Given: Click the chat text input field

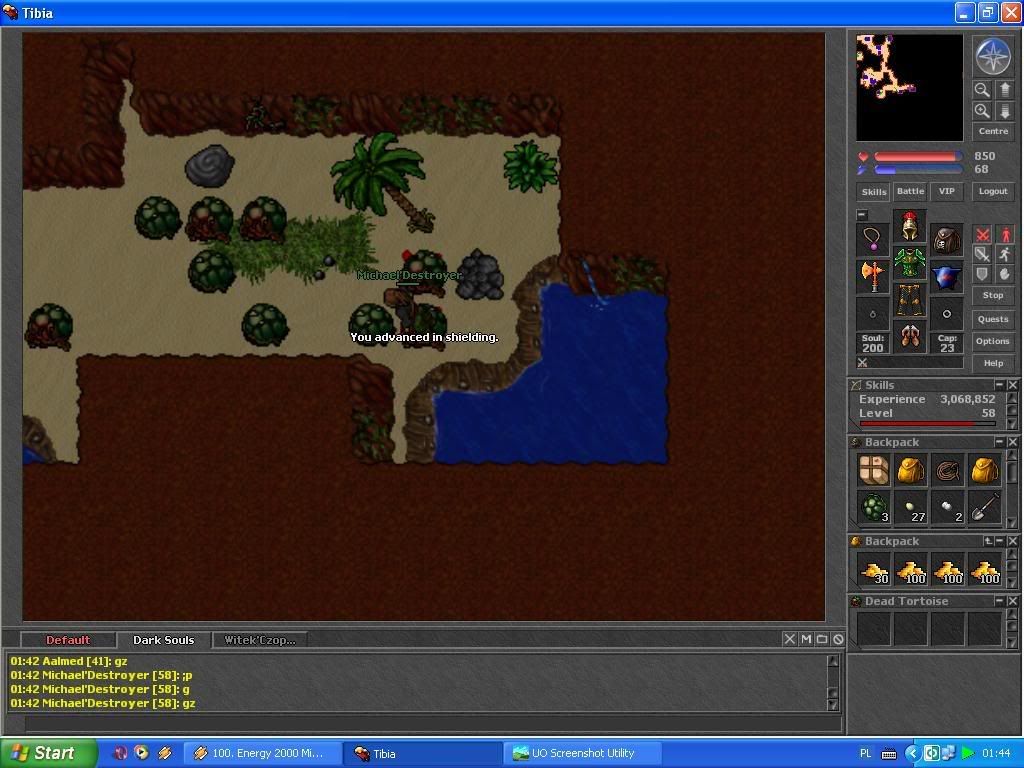Looking at the screenshot, I should click(x=433, y=723).
